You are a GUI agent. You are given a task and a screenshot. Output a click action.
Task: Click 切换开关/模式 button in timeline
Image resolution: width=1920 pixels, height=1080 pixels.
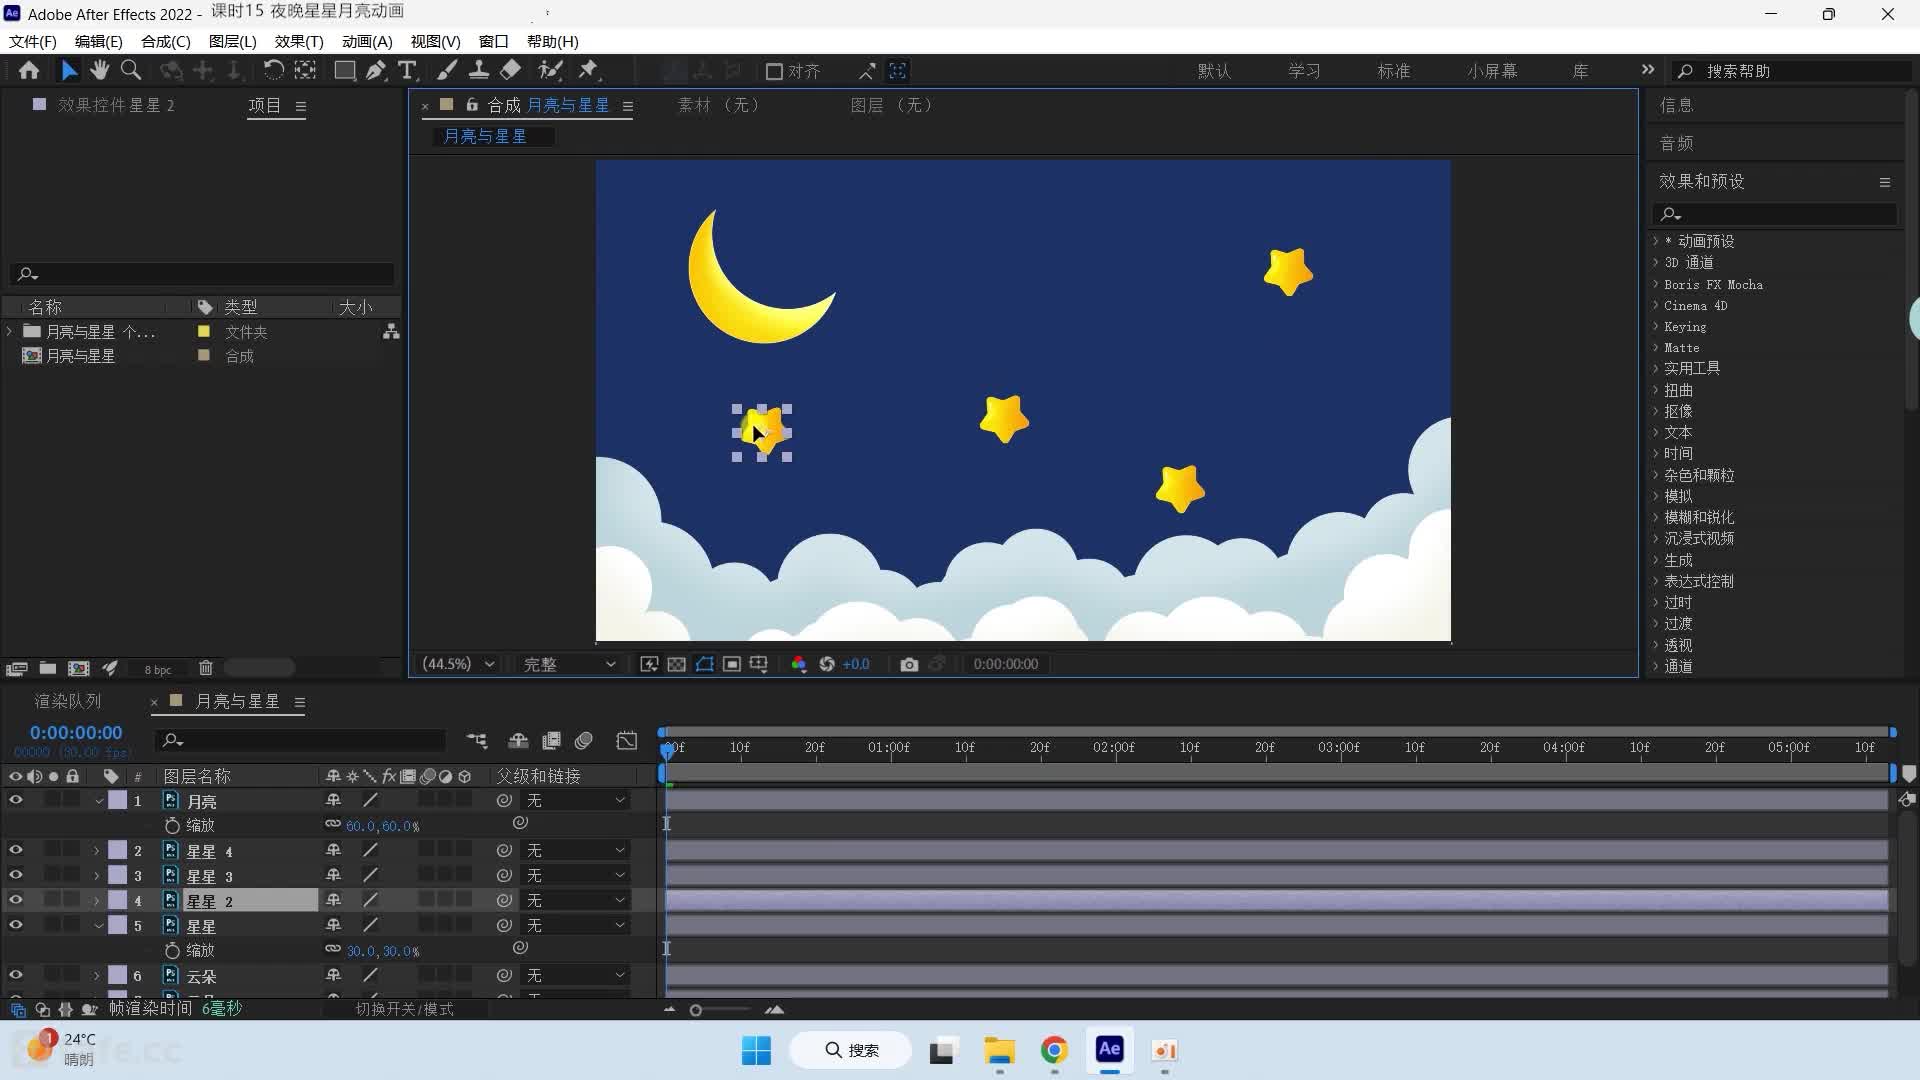click(x=405, y=1009)
